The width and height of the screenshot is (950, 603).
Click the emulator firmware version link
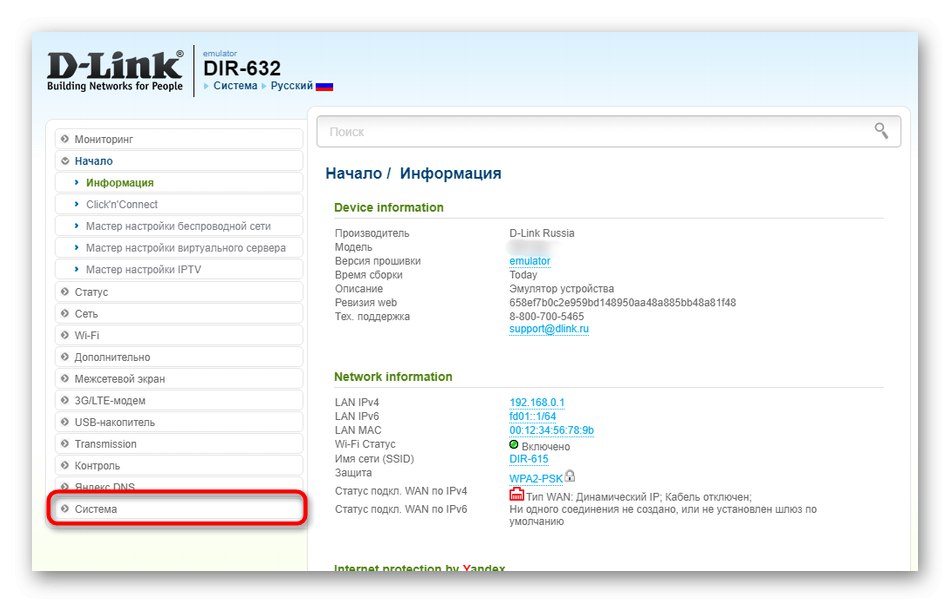(x=530, y=261)
